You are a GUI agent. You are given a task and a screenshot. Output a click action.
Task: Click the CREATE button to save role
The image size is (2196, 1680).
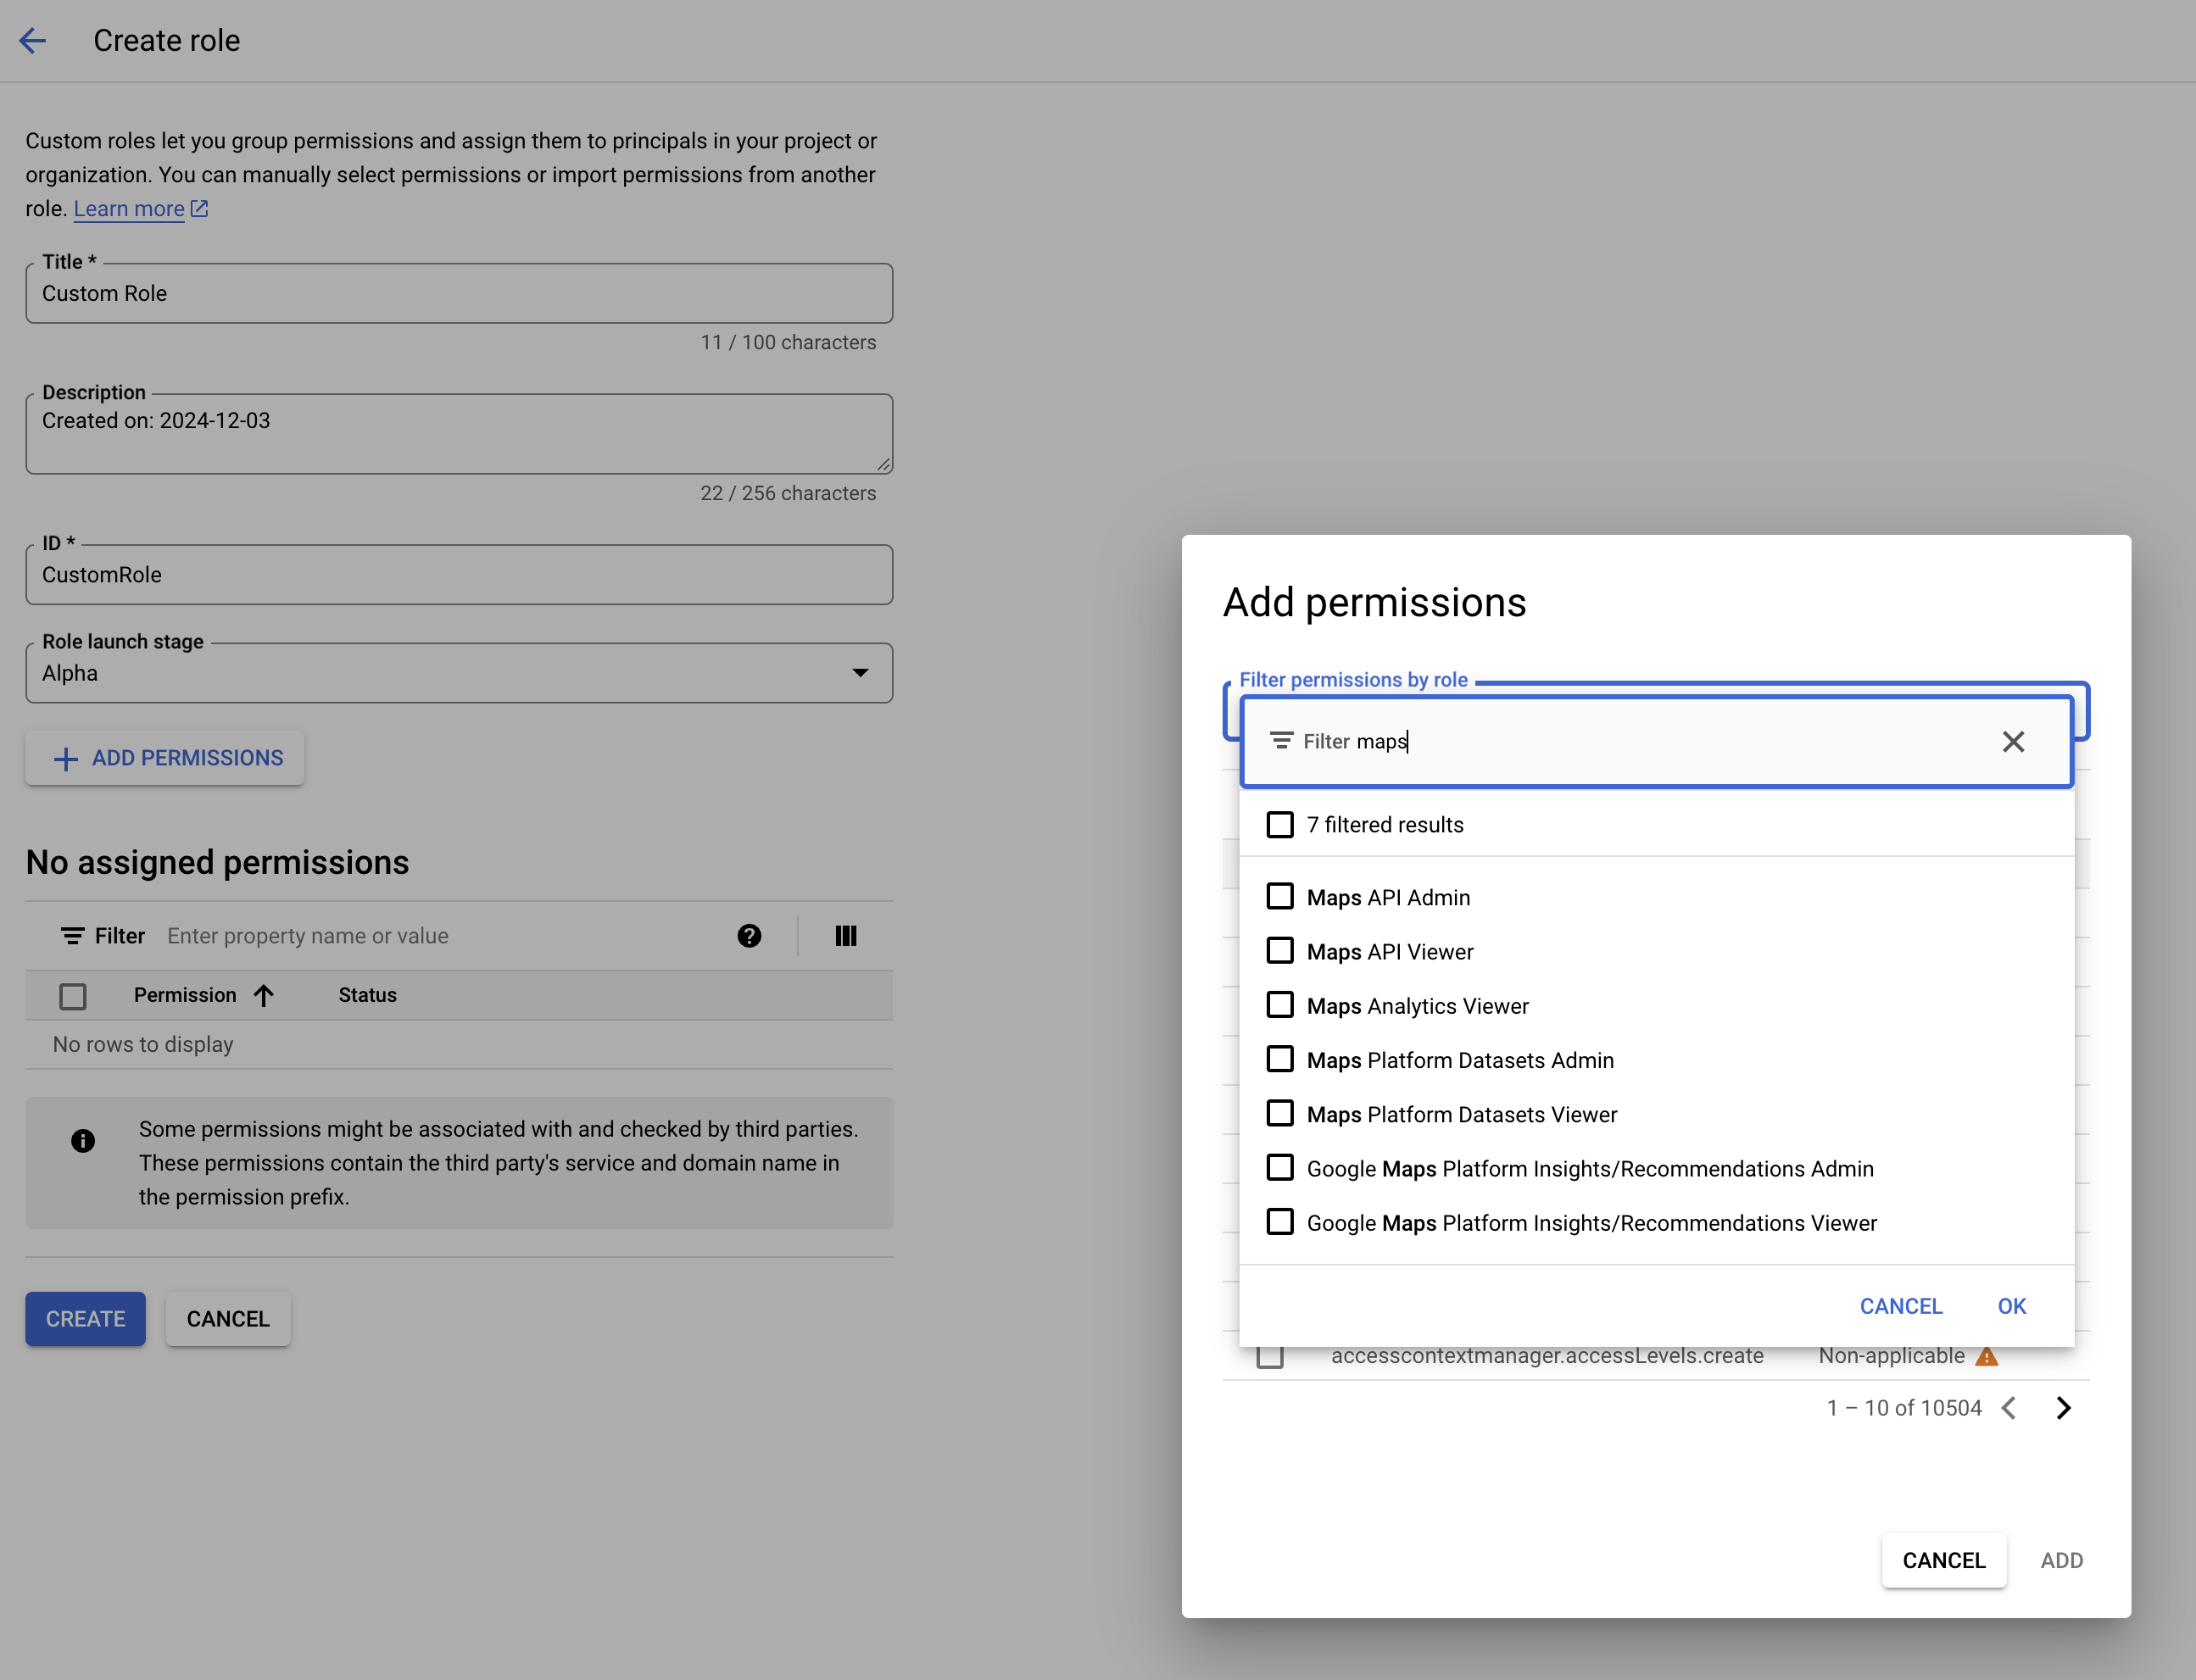pos(85,1318)
